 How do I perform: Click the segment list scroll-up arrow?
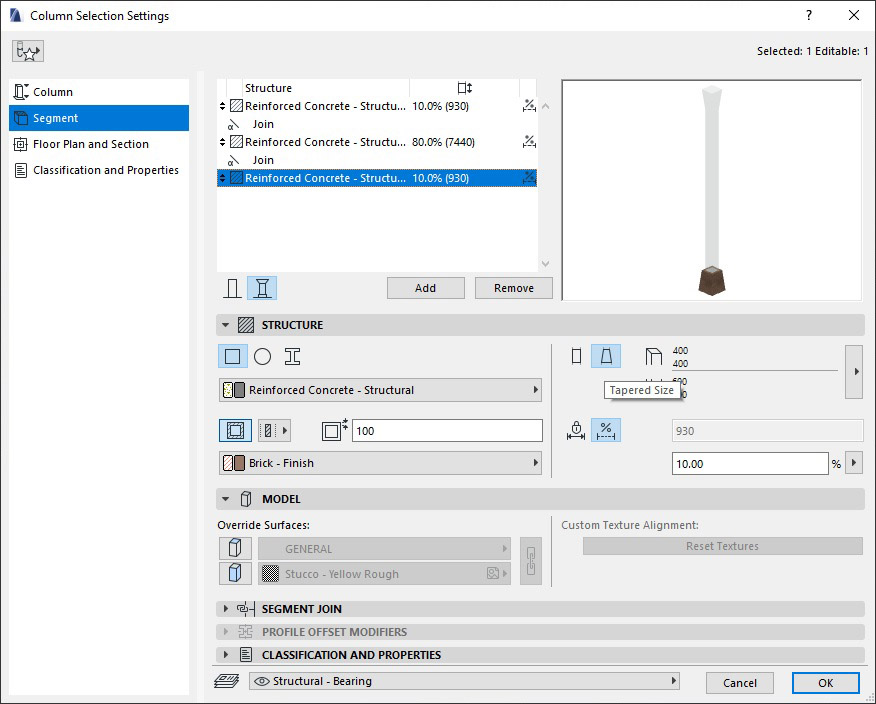[x=546, y=106]
